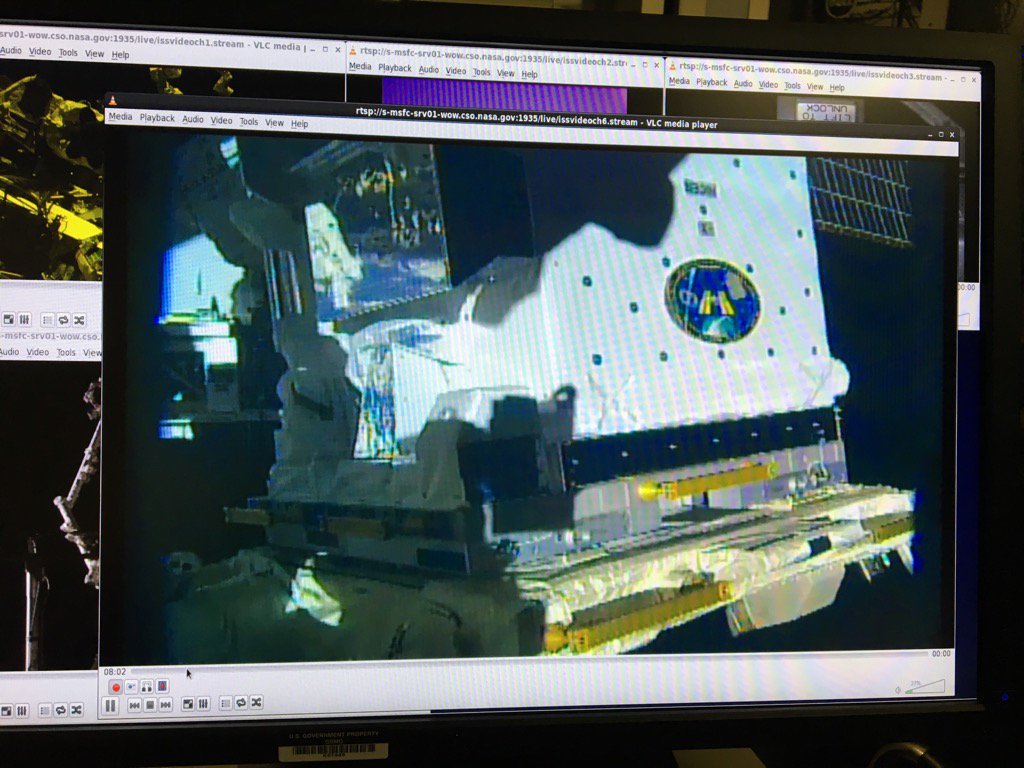The width and height of the screenshot is (1024, 768).
Task: Open Help menu in the issvideoch1 window
Action: click(x=120, y=54)
